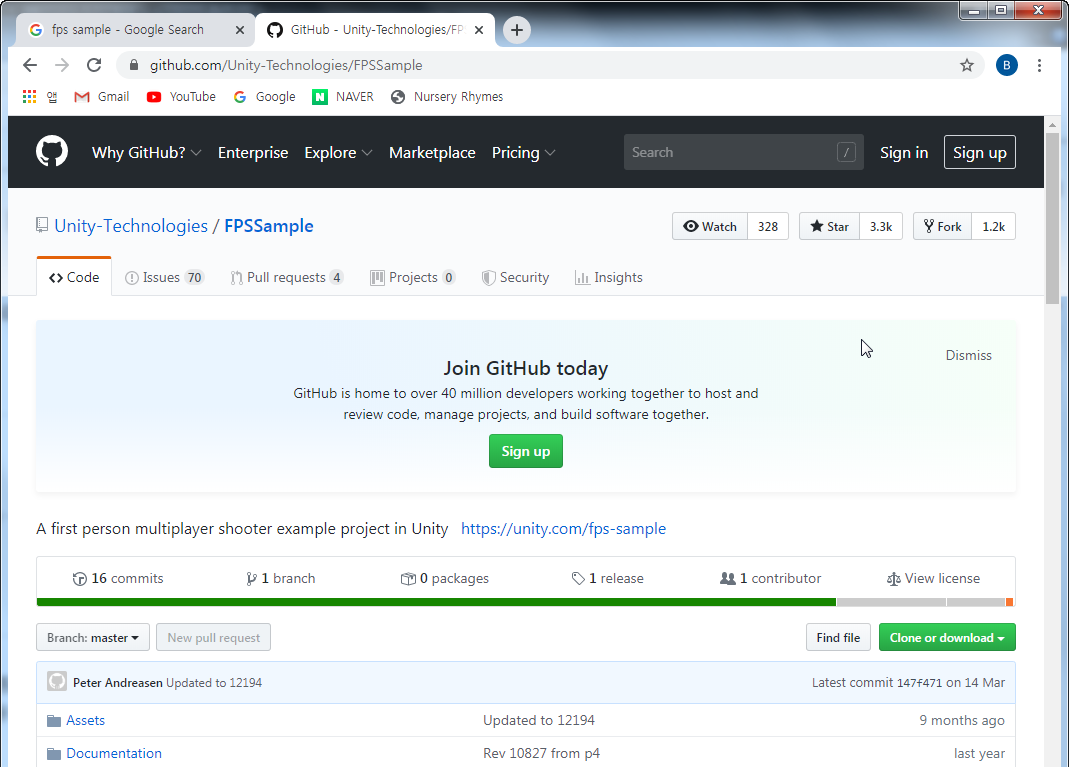This screenshot has height=767, width=1069.
Task: Open the Assets folder
Action: tap(85, 720)
